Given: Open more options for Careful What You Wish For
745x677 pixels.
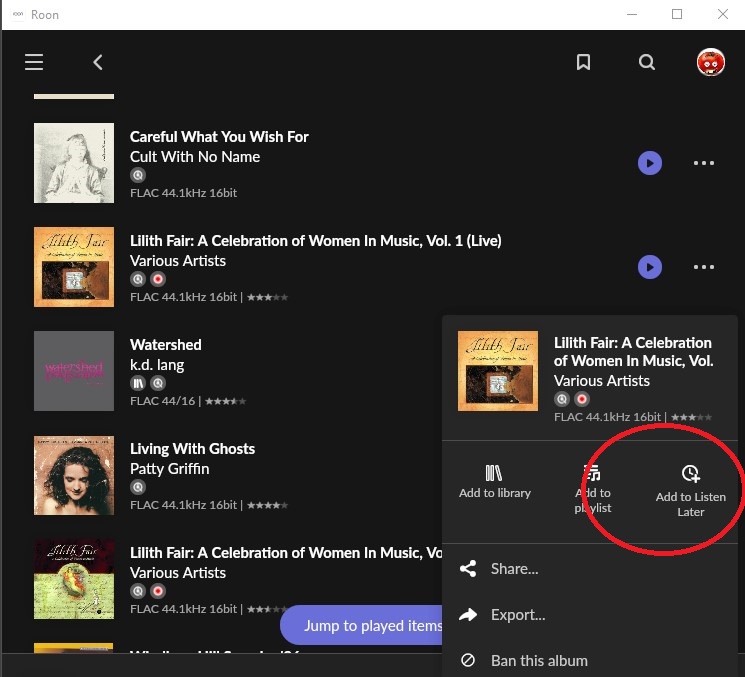Looking at the screenshot, I should [704, 163].
